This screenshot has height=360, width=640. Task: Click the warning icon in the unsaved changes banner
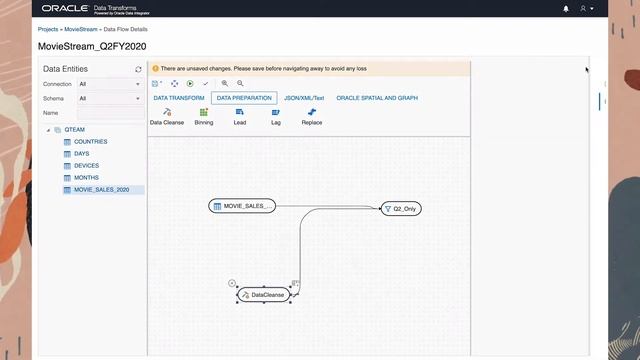(x=155, y=69)
